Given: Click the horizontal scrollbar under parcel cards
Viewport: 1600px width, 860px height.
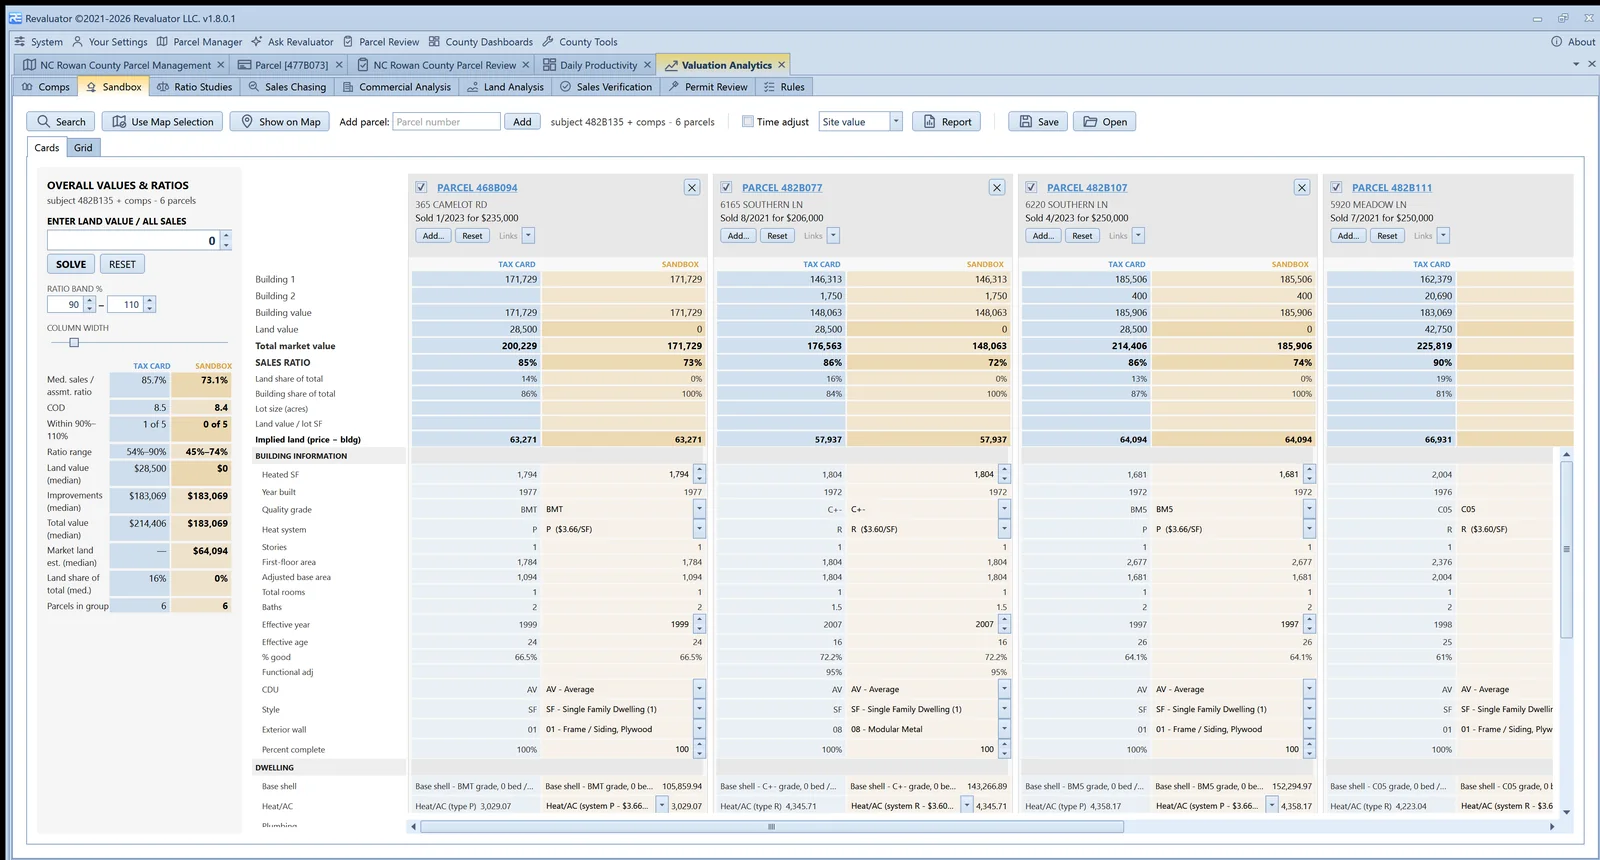Looking at the screenshot, I should [x=771, y=827].
